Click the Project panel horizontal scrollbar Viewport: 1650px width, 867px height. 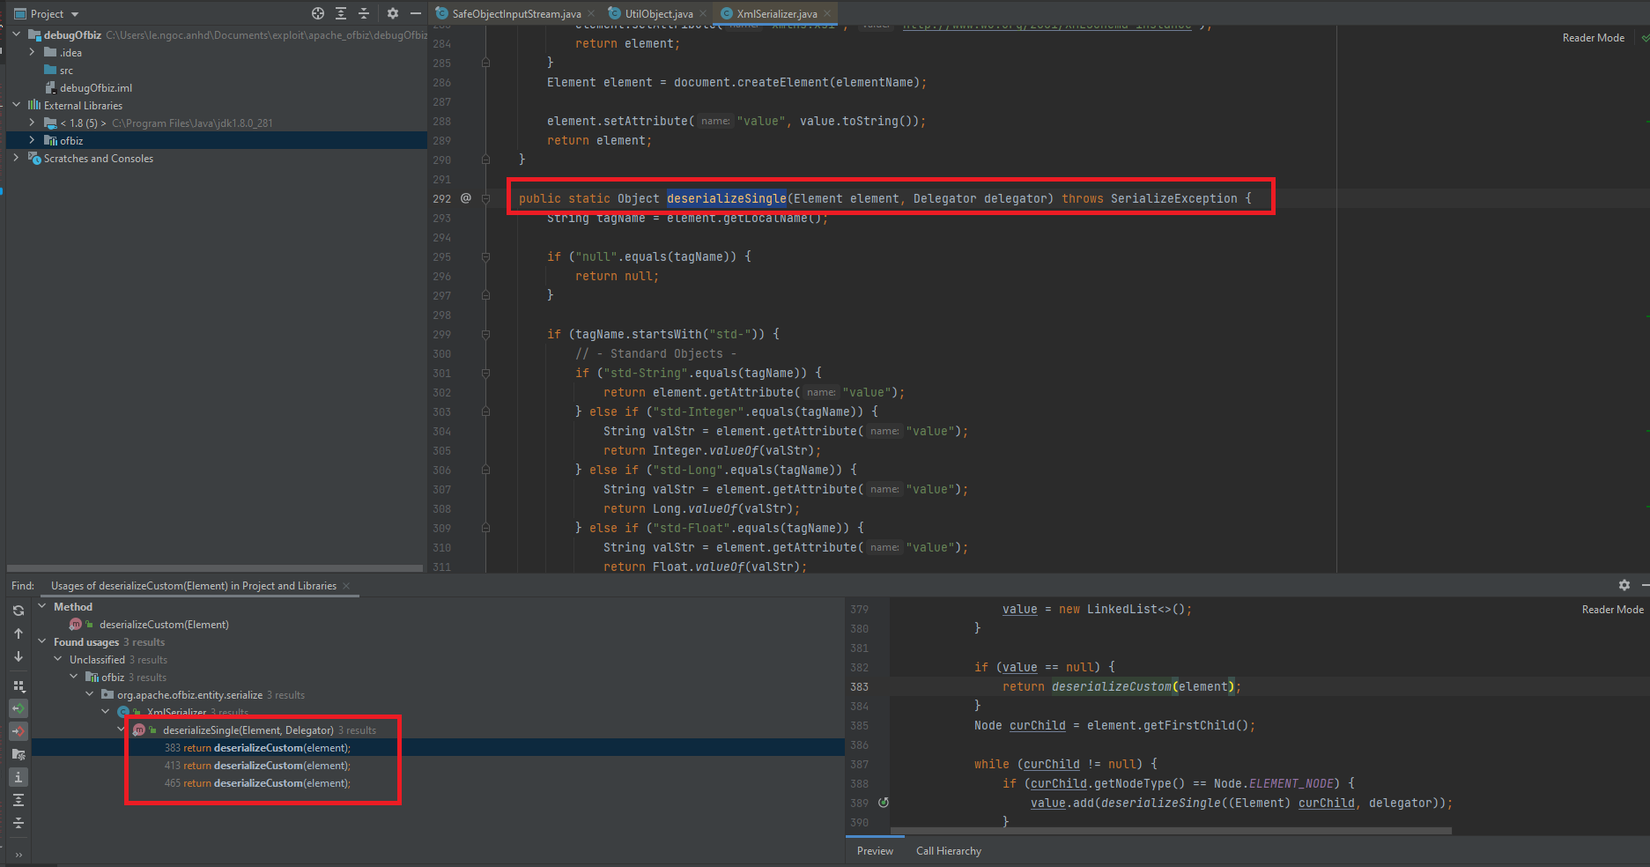click(x=214, y=568)
